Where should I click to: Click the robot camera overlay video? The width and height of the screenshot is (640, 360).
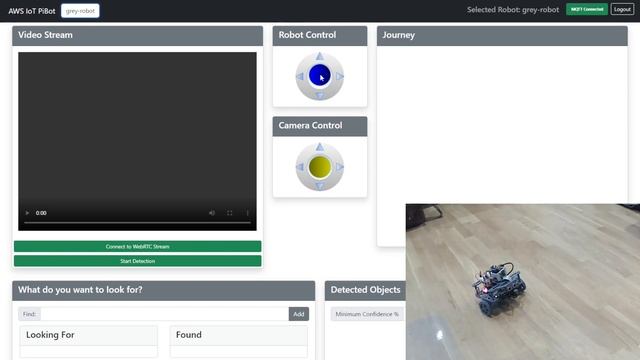pyautogui.click(x=523, y=282)
